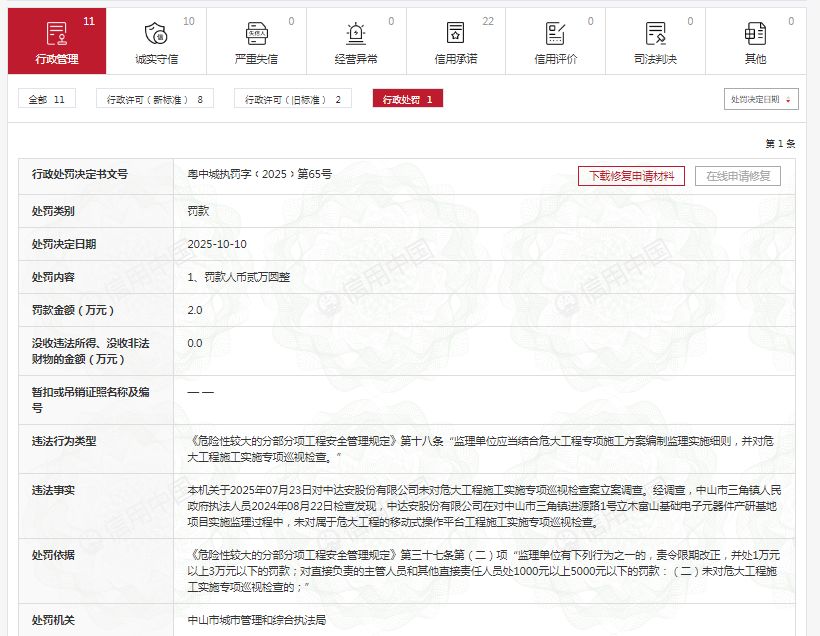
Task: Click the 没收违法所得 amount label
Action: 90,351
